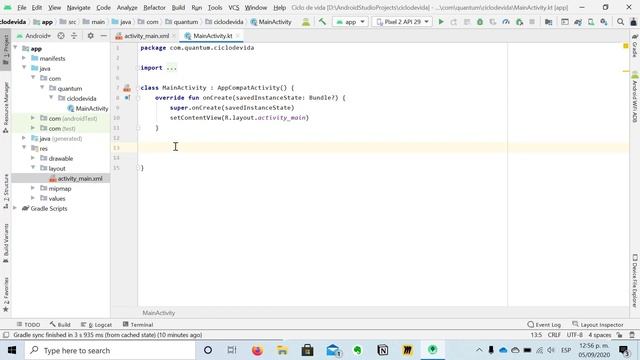Image resolution: width=640 pixels, height=360 pixels.
Task: Select the MainActivity.kt editor tab
Action: [x=212, y=36]
